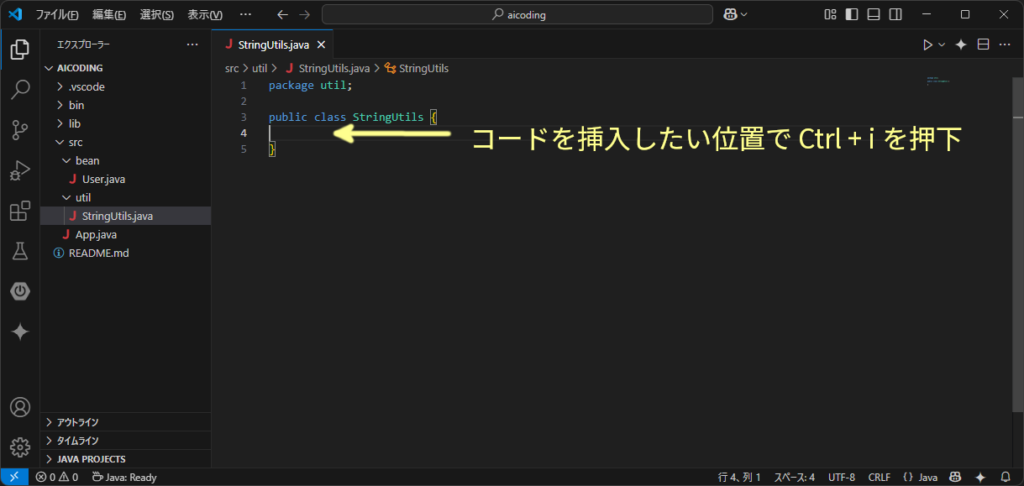Screen dimensions: 1024x486
Task: Collapse the util folder in explorer
Action: tap(125, 197)
